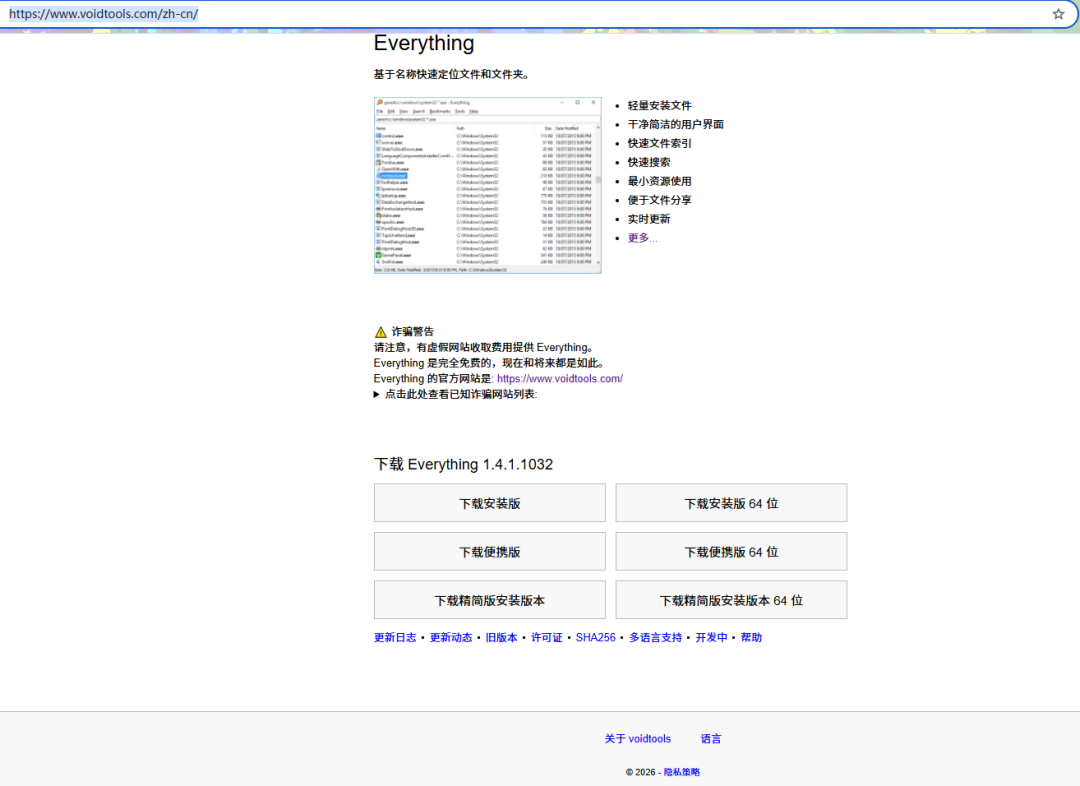Open the 更新日志 link
Screen dimensions: 1080x786
(395, 637)
